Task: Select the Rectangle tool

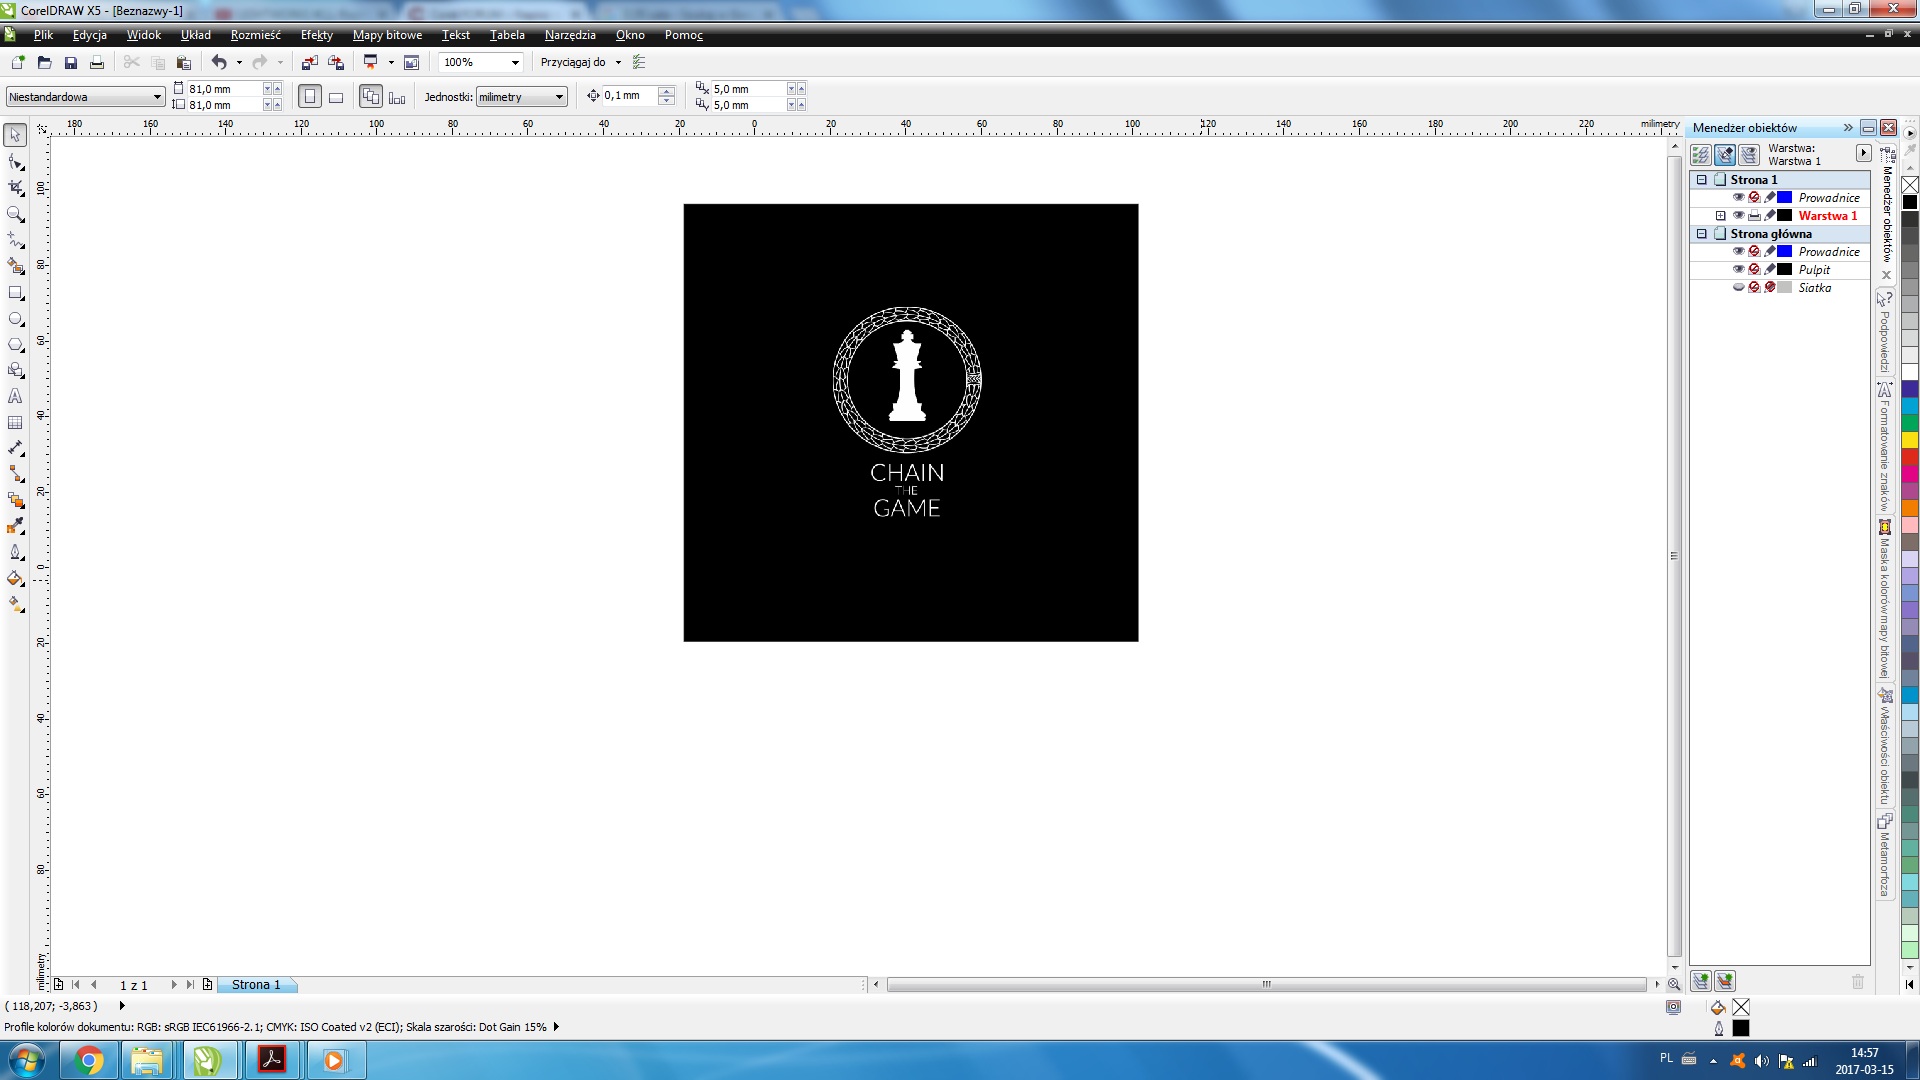Action: [15, 293]
